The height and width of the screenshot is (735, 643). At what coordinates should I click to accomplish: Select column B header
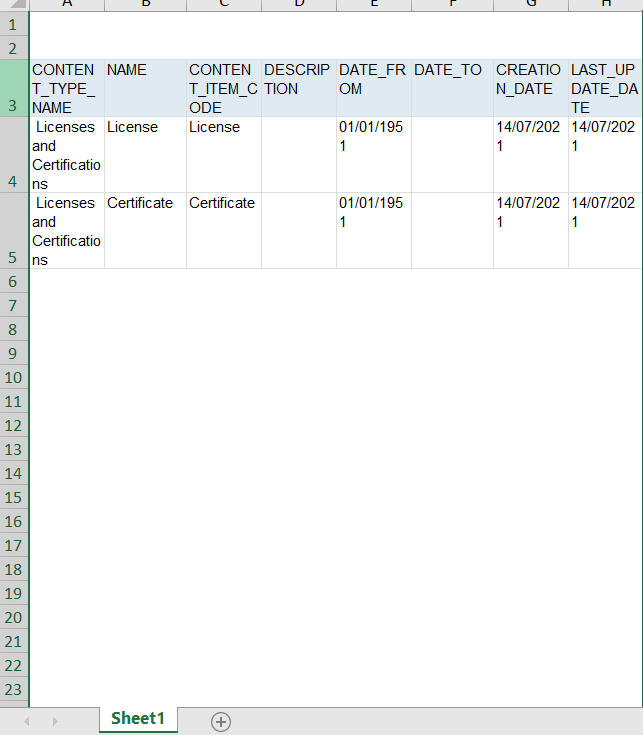tap(145, 5)
